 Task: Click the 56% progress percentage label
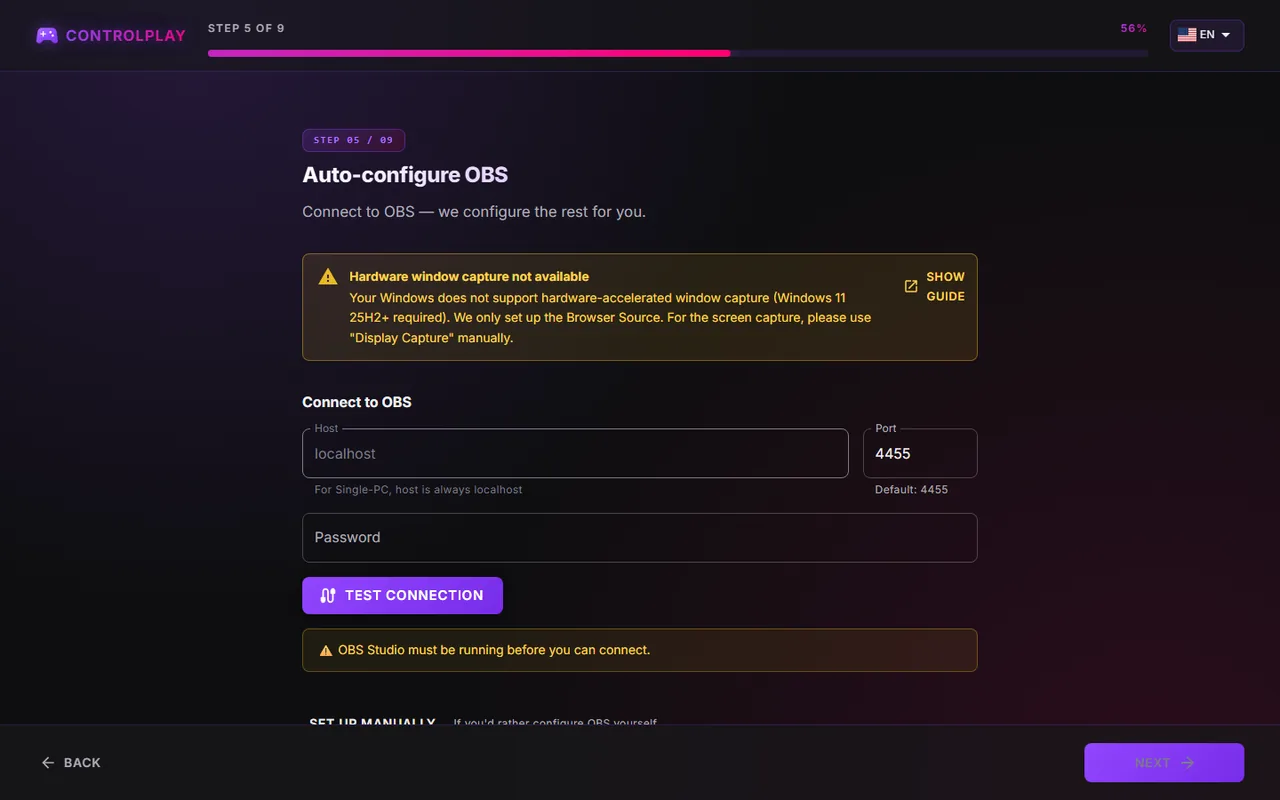point(1134,29)
